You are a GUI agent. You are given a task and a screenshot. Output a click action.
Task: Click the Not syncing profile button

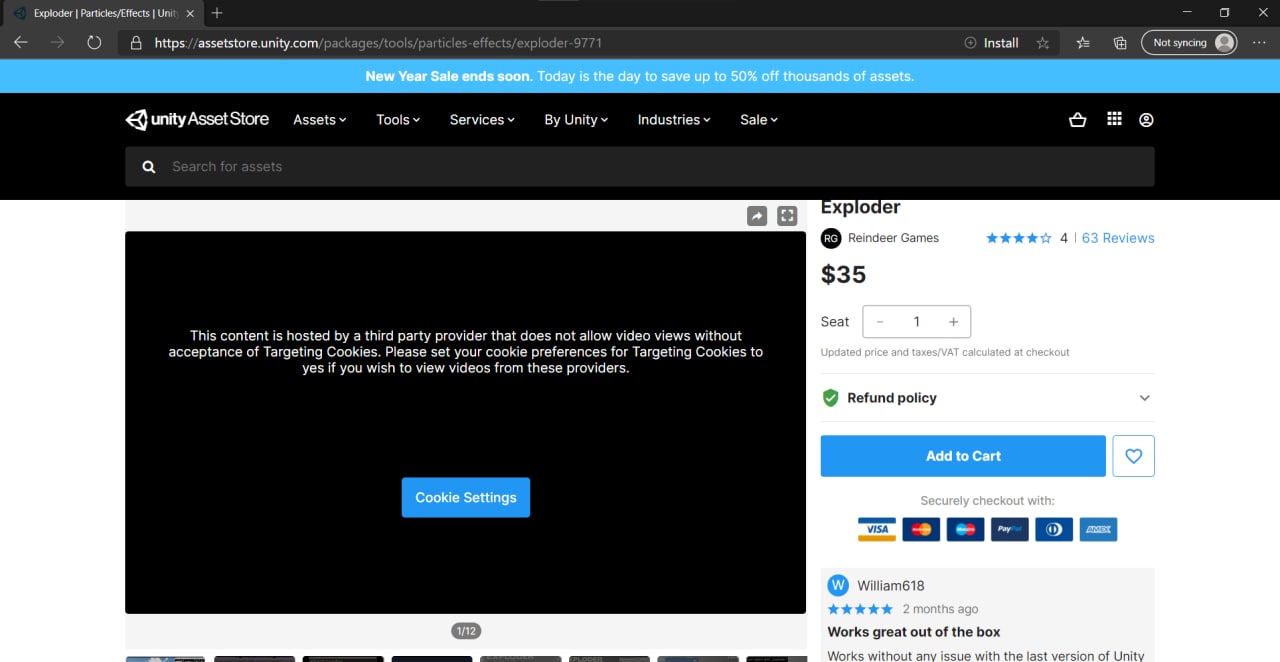click(1189, 43)
